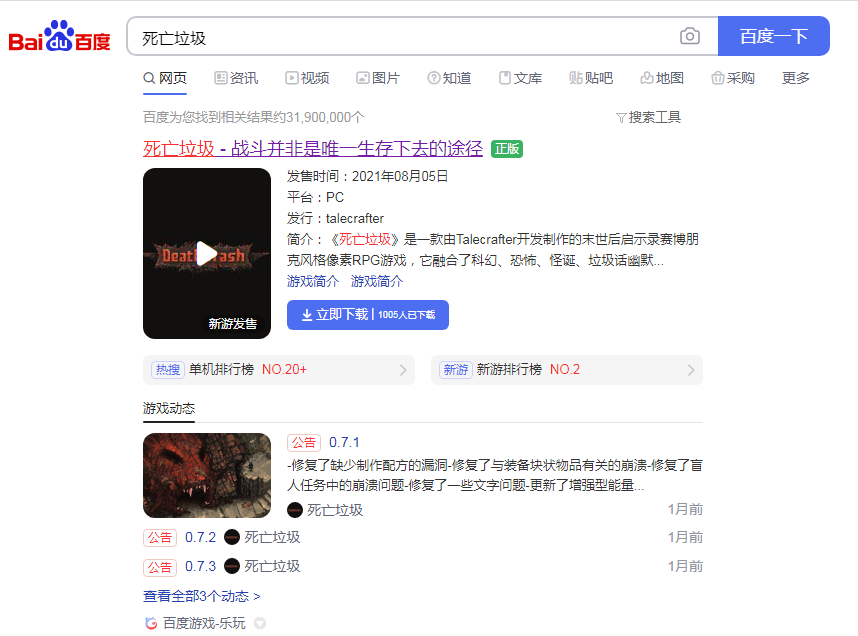Switch to the 文库 tab
The width and height of the screenshot is (858, 636).
[520, 78]
